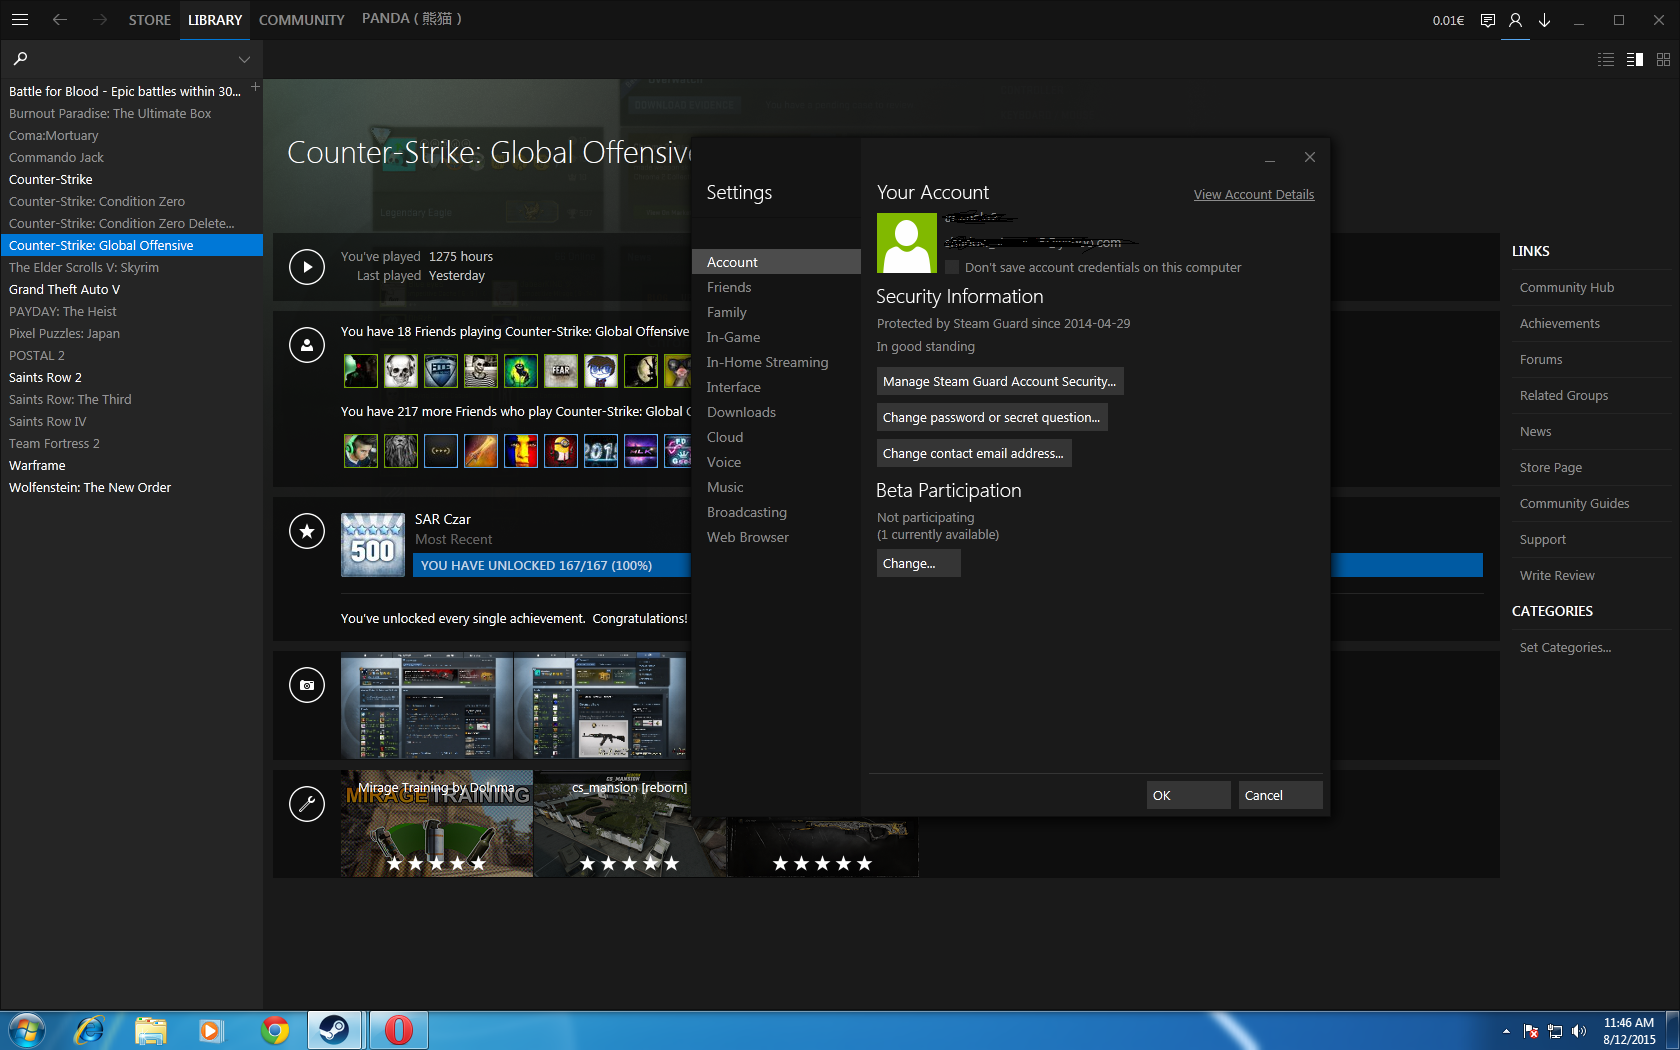This screenshot has width=1680, height=1050.
Task: Click the friends circle icon
Action: click(x=307, y=345)
